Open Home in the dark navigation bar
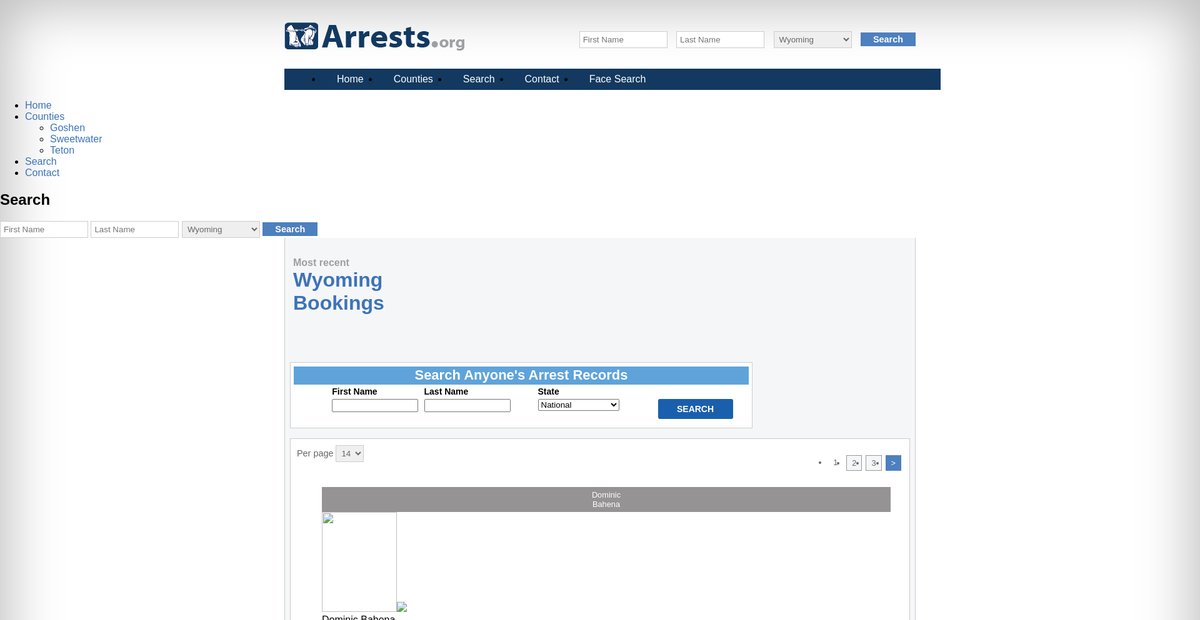 (350, 79)
